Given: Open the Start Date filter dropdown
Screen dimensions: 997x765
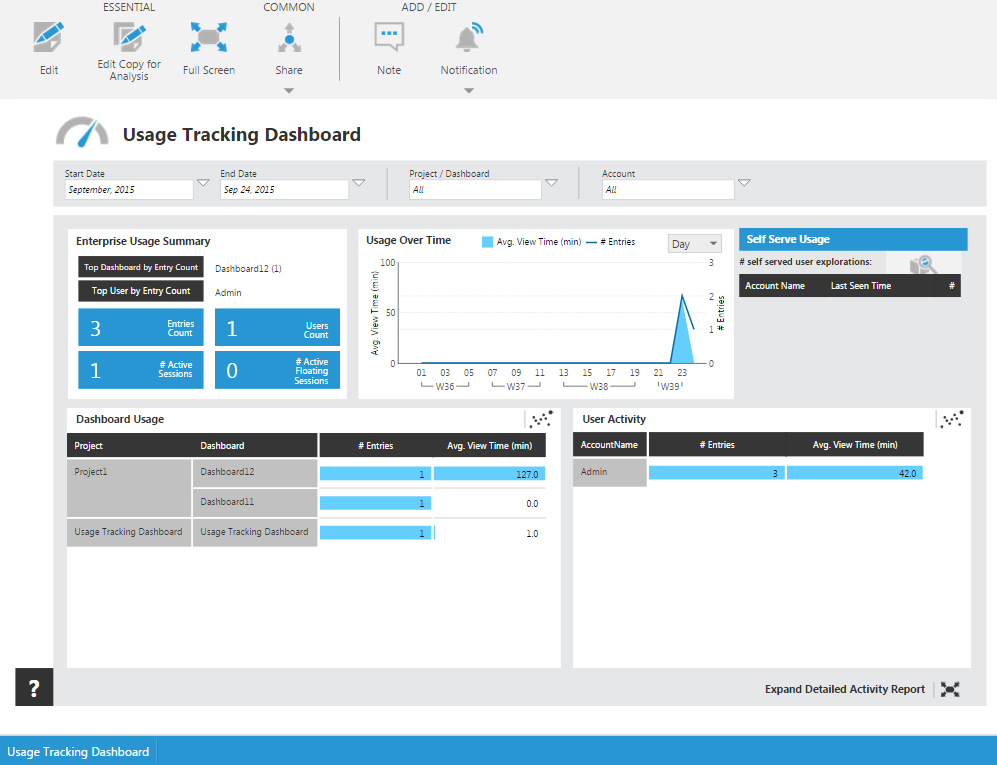Looking at the screenshot, I should point(203,183).
